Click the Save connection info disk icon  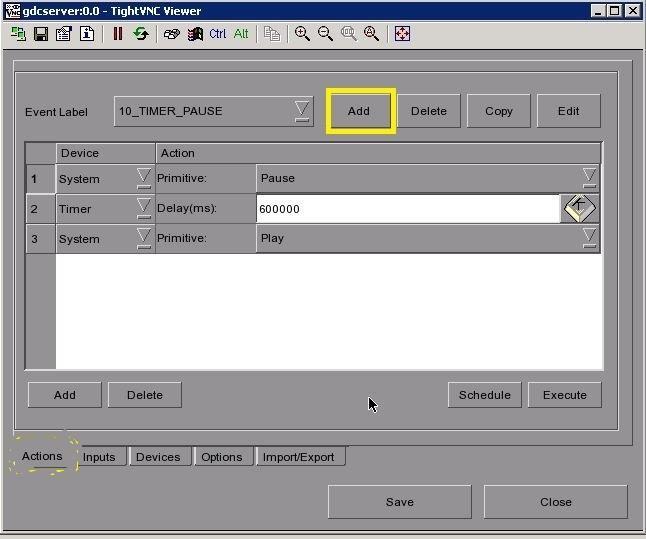[x=41, y=33]
